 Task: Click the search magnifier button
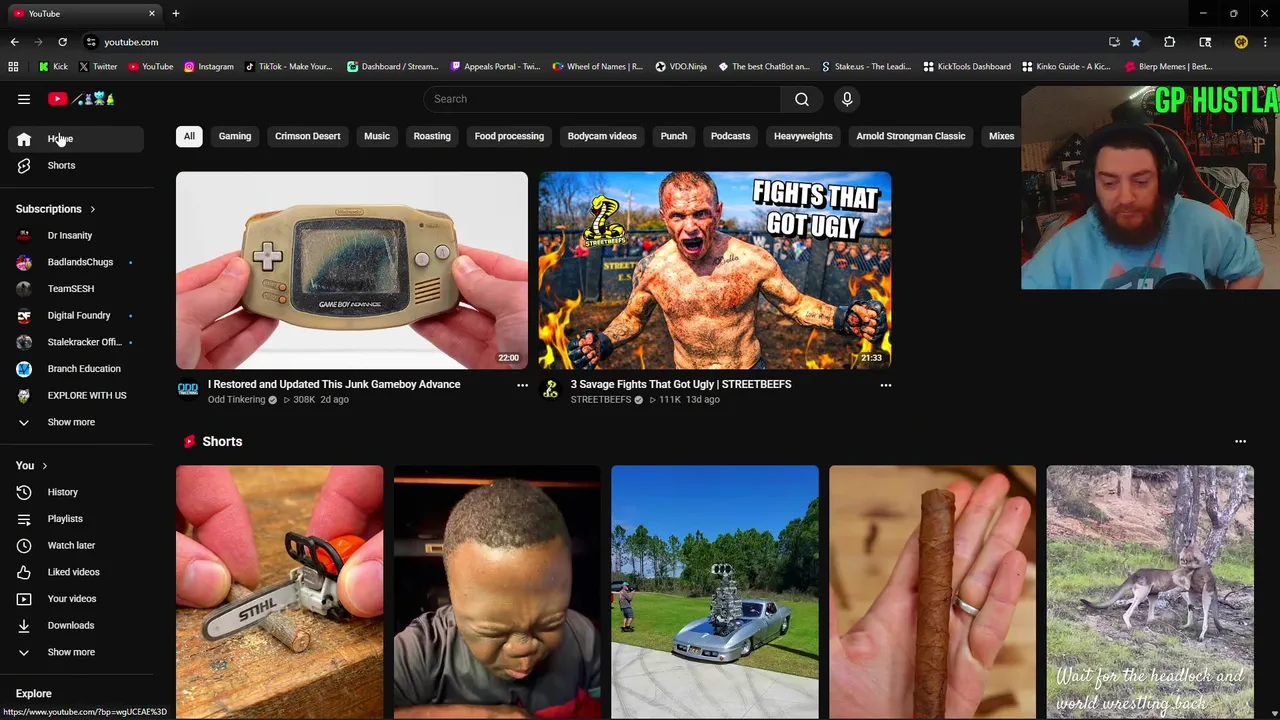(x=802, y=99)
